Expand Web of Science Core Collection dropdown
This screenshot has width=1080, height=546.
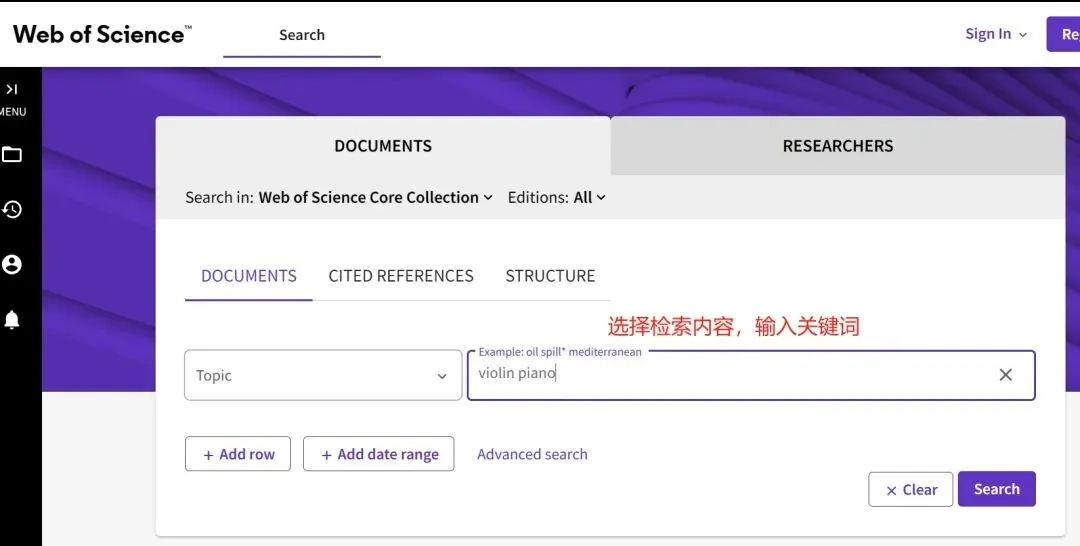tap(375, 198)
